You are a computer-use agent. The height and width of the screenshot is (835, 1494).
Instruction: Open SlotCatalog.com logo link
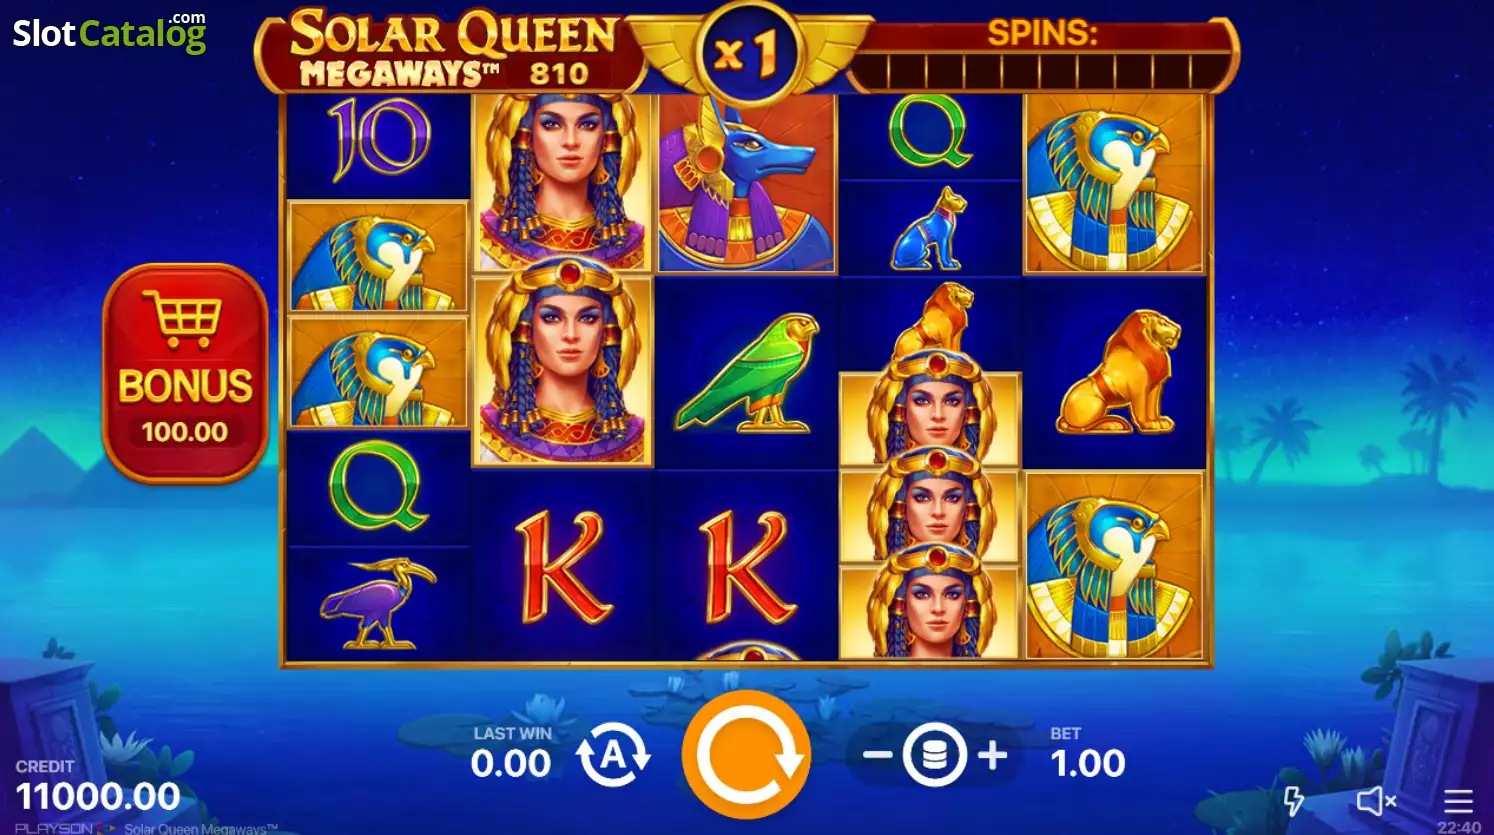[x=110, y=32]
